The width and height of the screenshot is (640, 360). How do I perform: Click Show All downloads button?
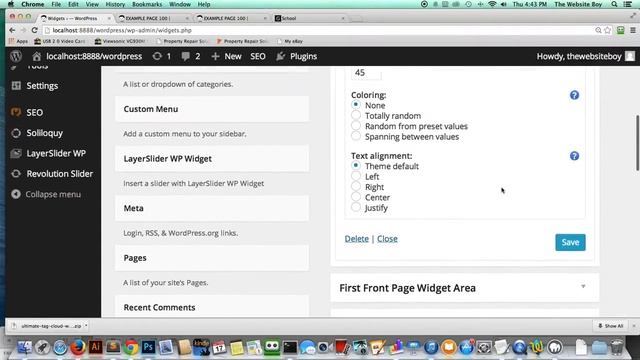(x=611, y=326)
